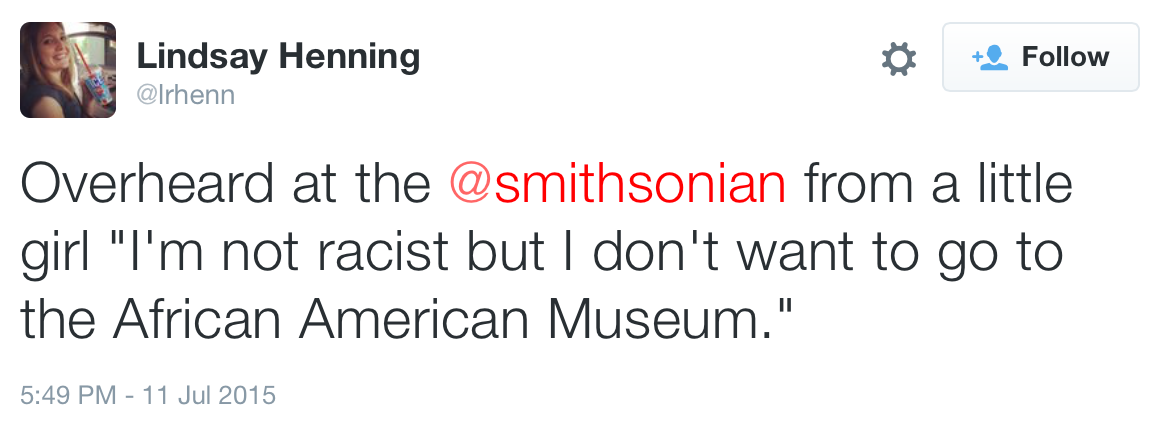Click the word "Museum." ending the tweet
Screen dimensions: 1166x430
click(668, 319)
